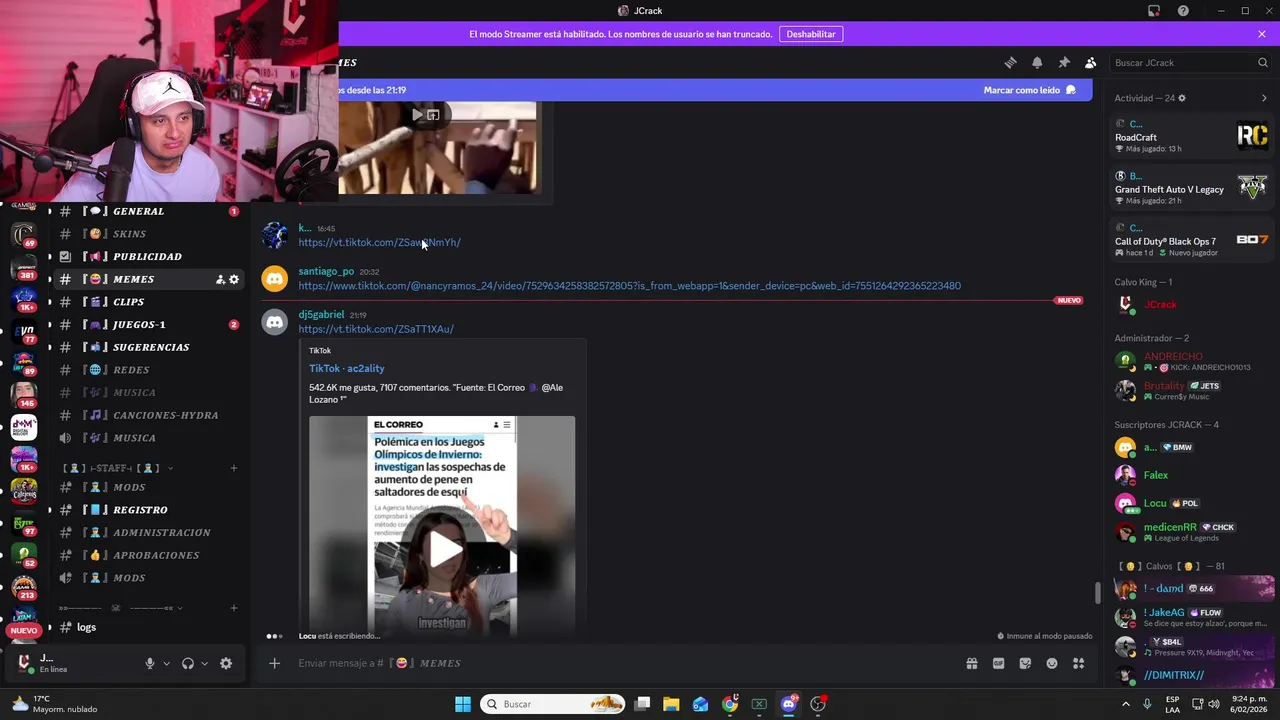
Task: Add a channel to STAFF category
Action: pos(234,468)
